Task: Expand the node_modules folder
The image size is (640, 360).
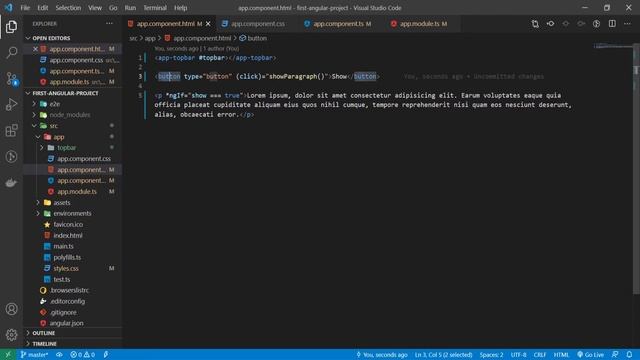Action: pos(70,115)
